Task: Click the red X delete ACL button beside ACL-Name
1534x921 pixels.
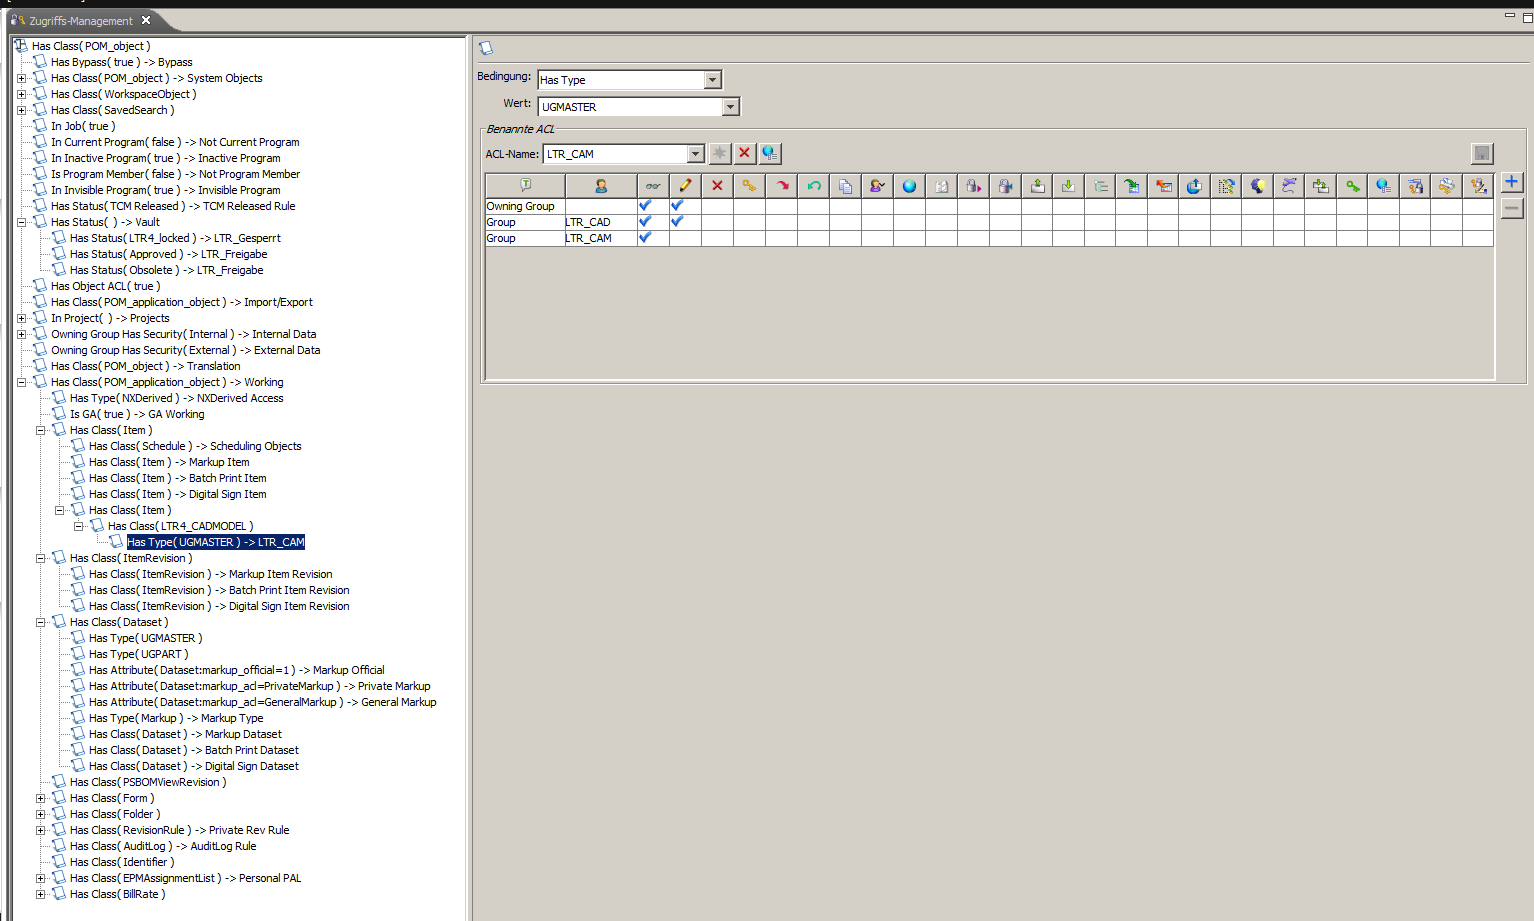Action: point(744,153)
